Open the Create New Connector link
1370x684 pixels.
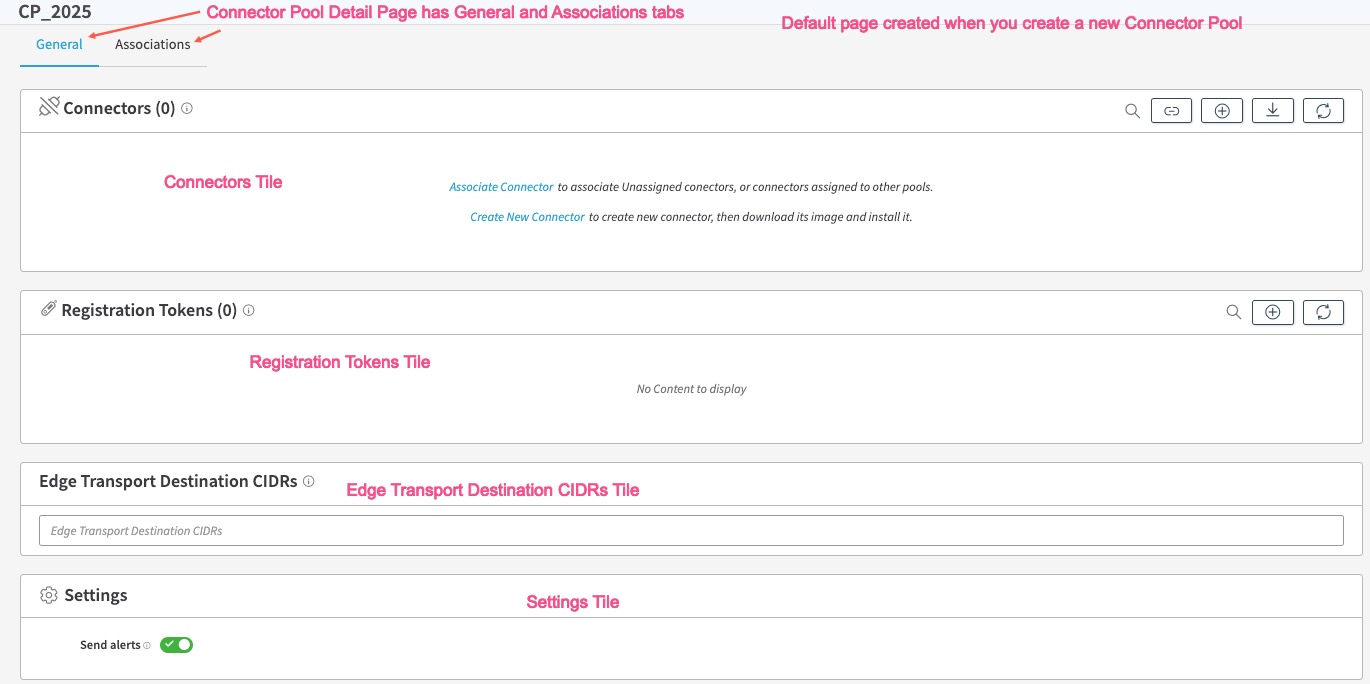pyautogui.click(x=527, y=217)
